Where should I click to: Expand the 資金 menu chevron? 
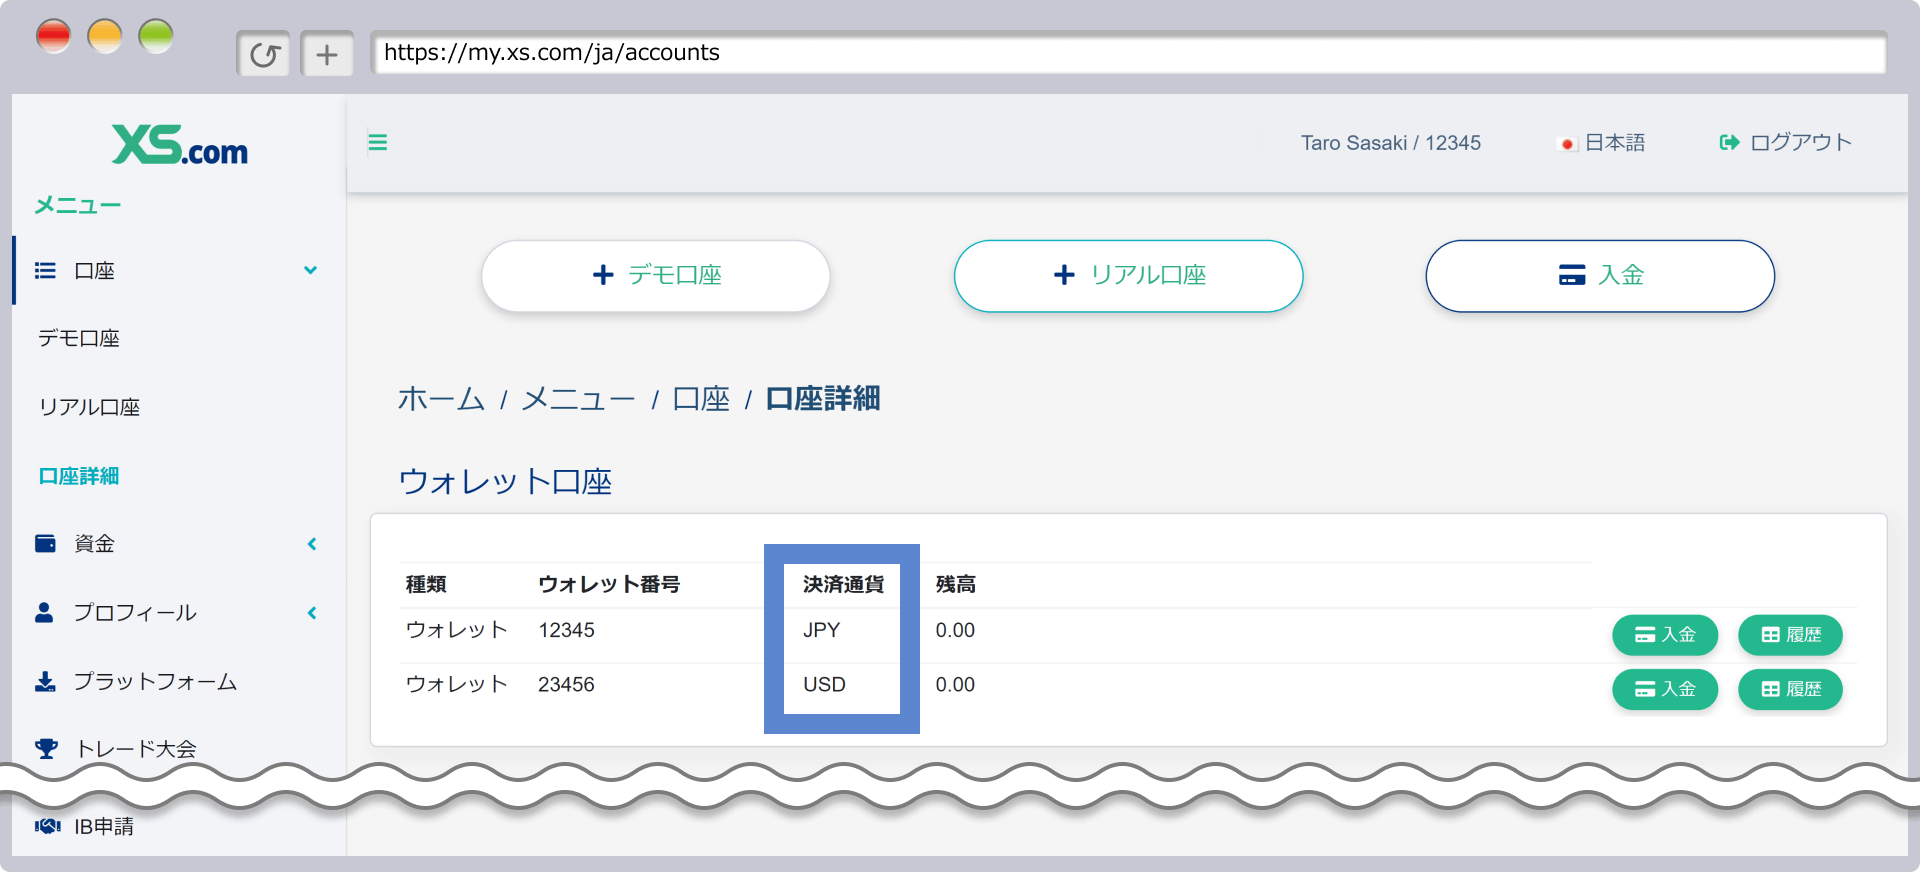[x=312, y=543]
